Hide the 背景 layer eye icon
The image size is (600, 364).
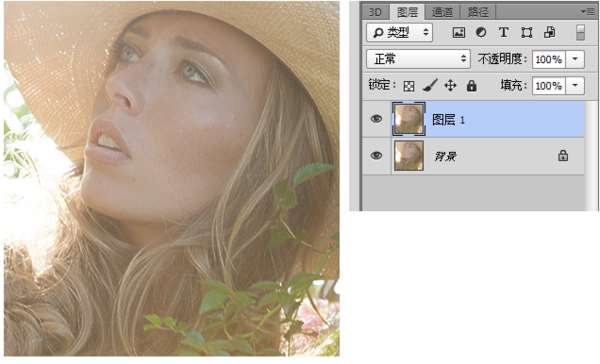click(x=377, y=155)
